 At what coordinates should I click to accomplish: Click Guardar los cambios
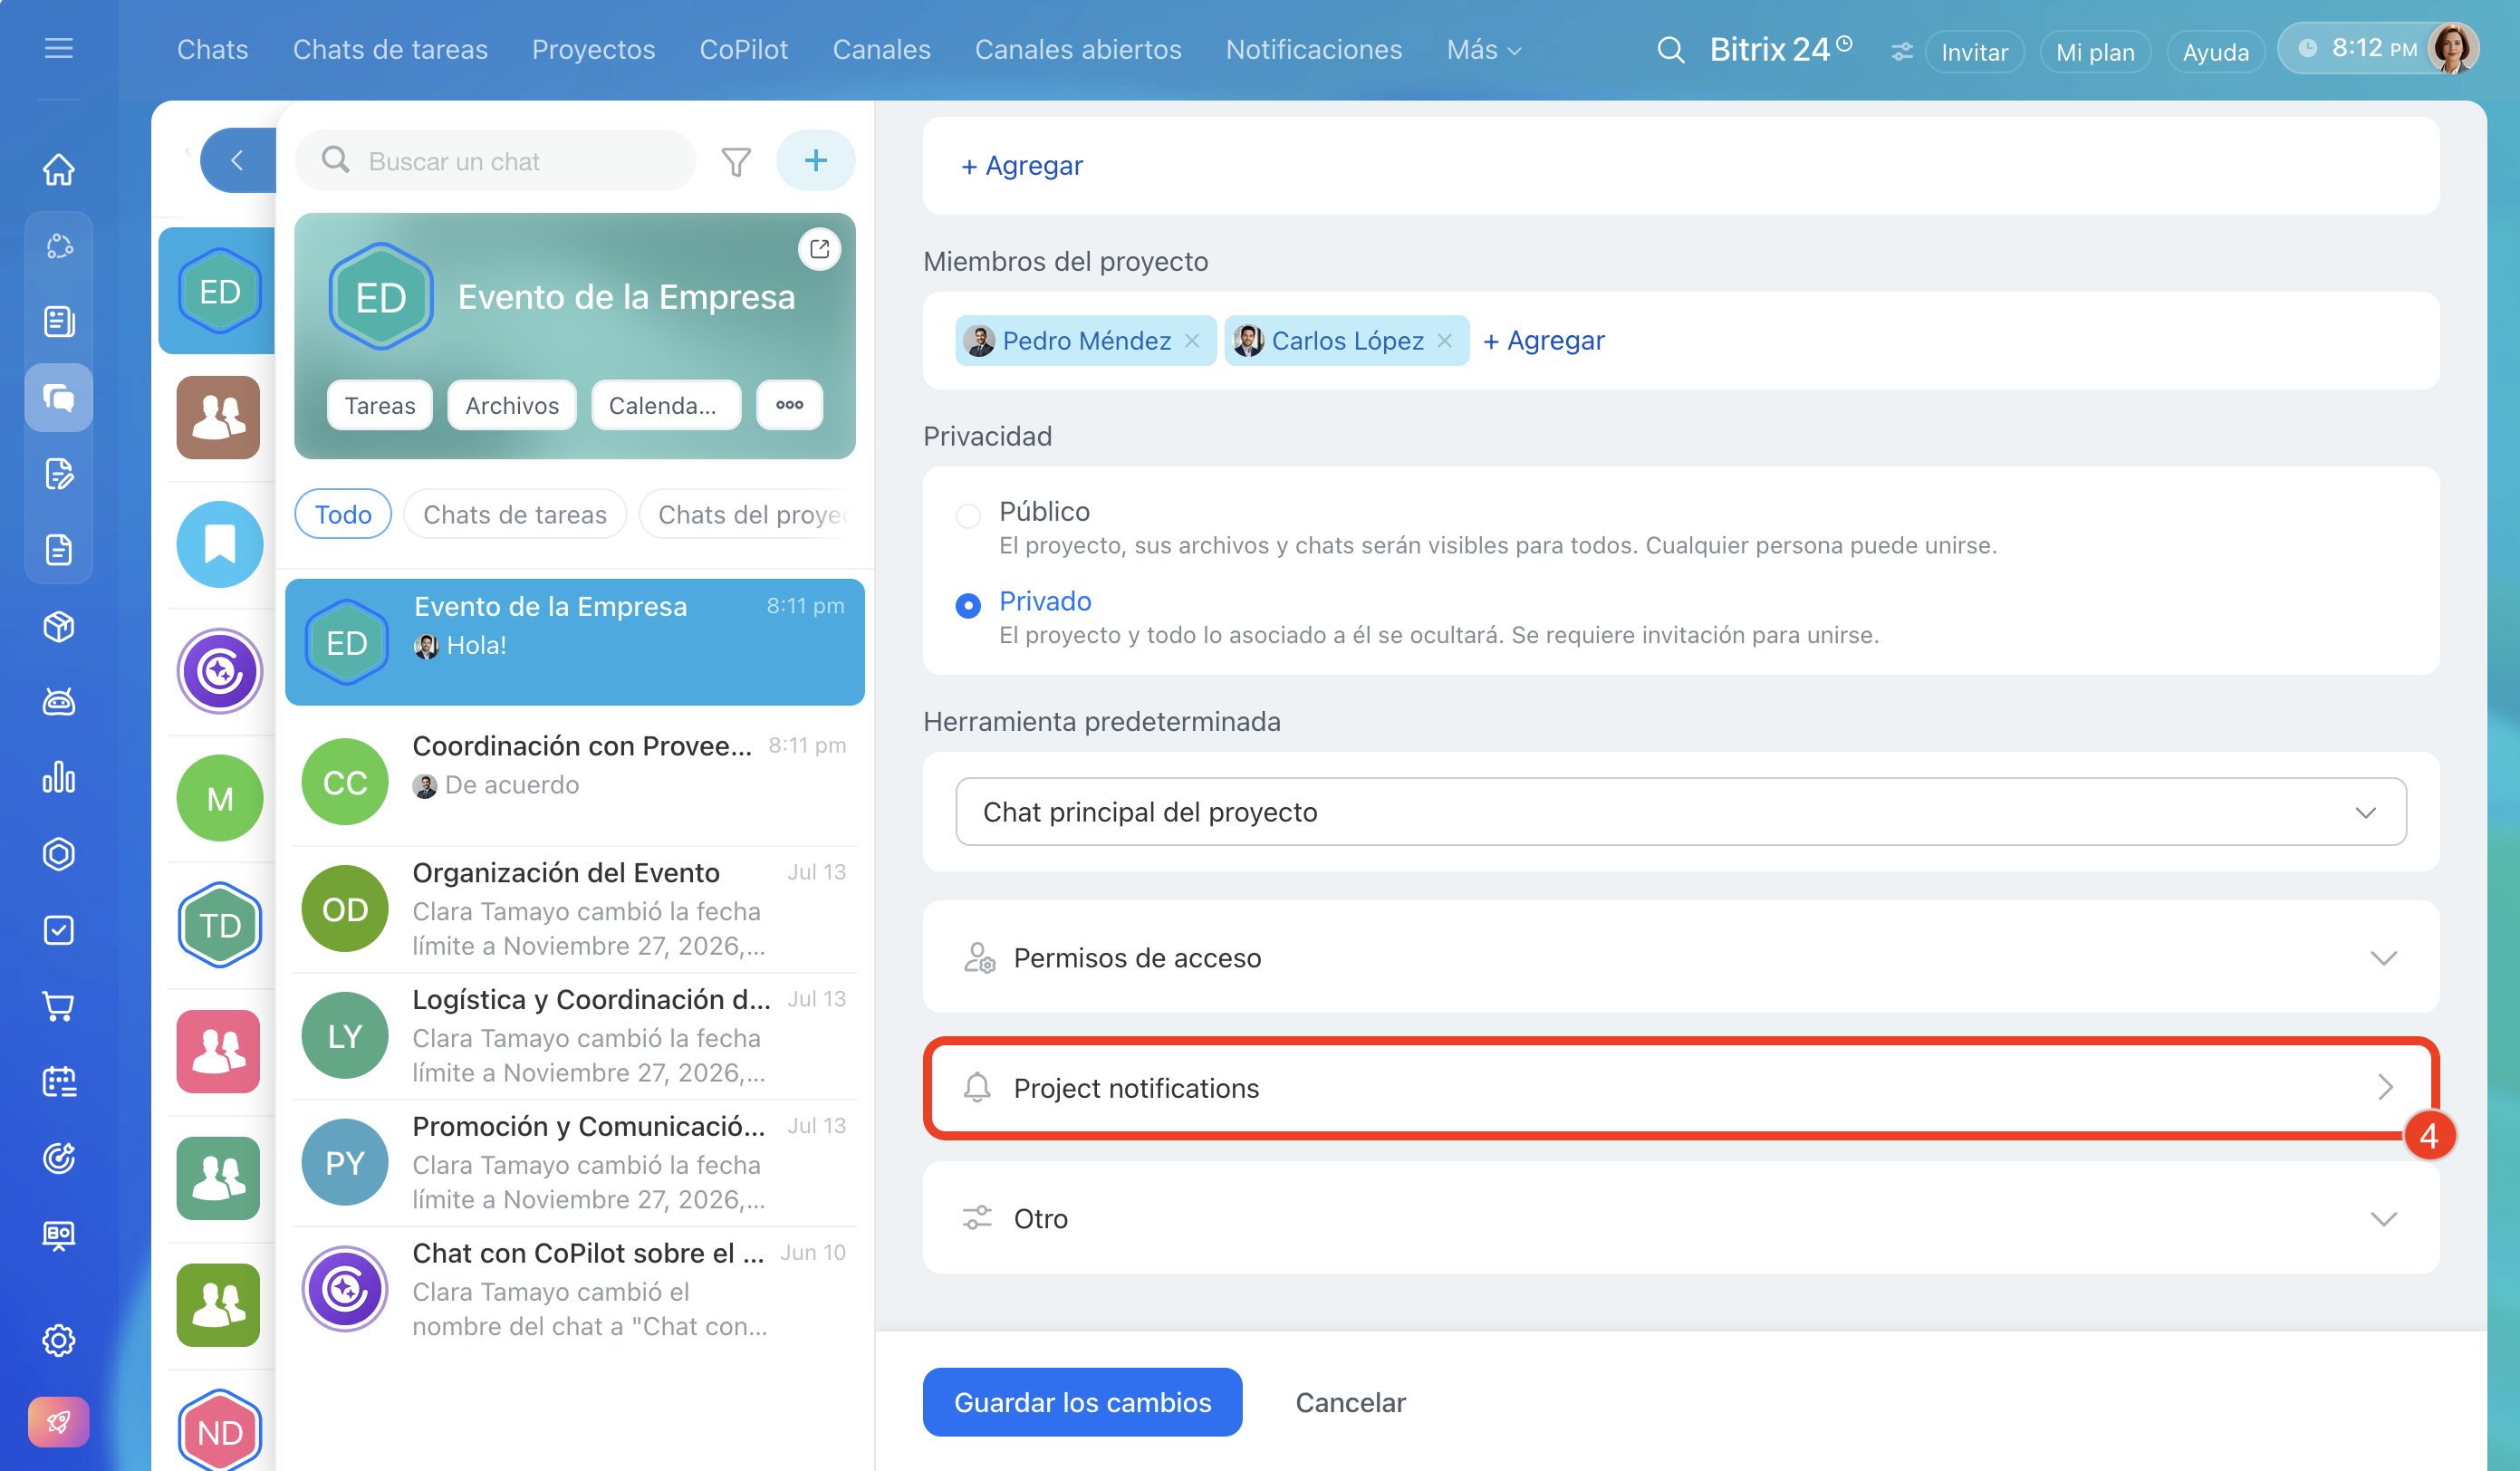(x=1082, y=1402)
